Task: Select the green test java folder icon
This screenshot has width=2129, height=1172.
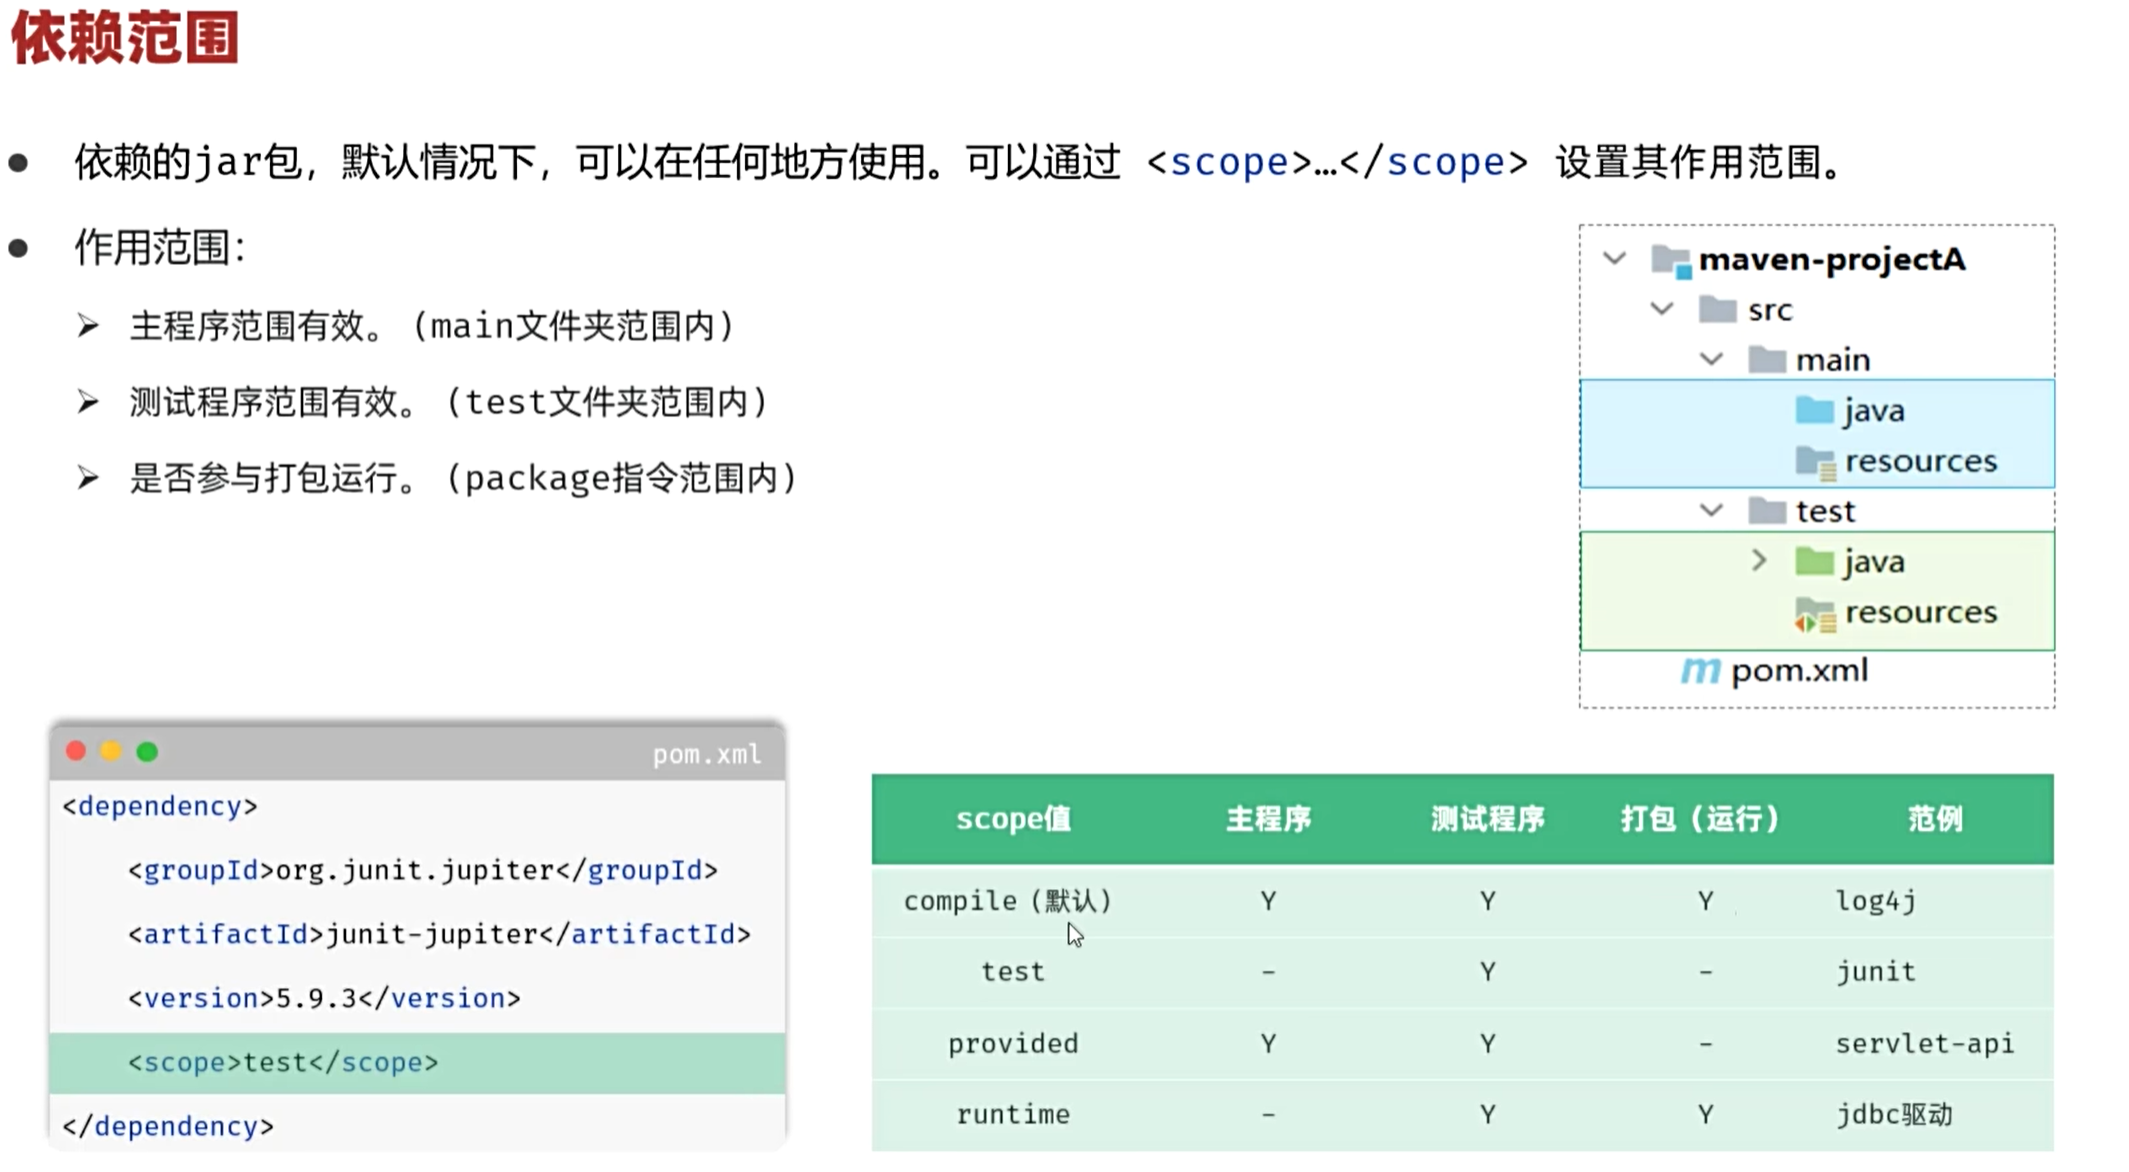Action: pos(1814,562)
